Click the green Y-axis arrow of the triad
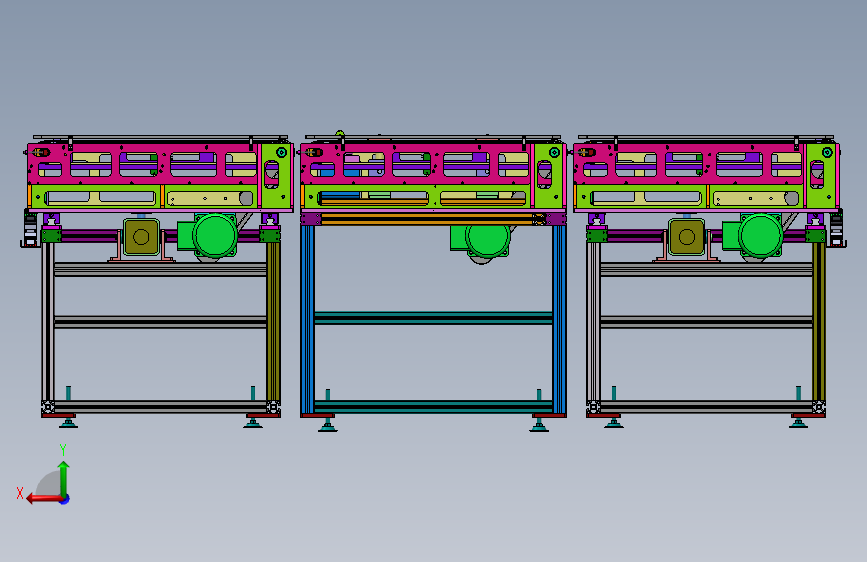This screenshot has width=867, height=562. (x=64, y=478)
